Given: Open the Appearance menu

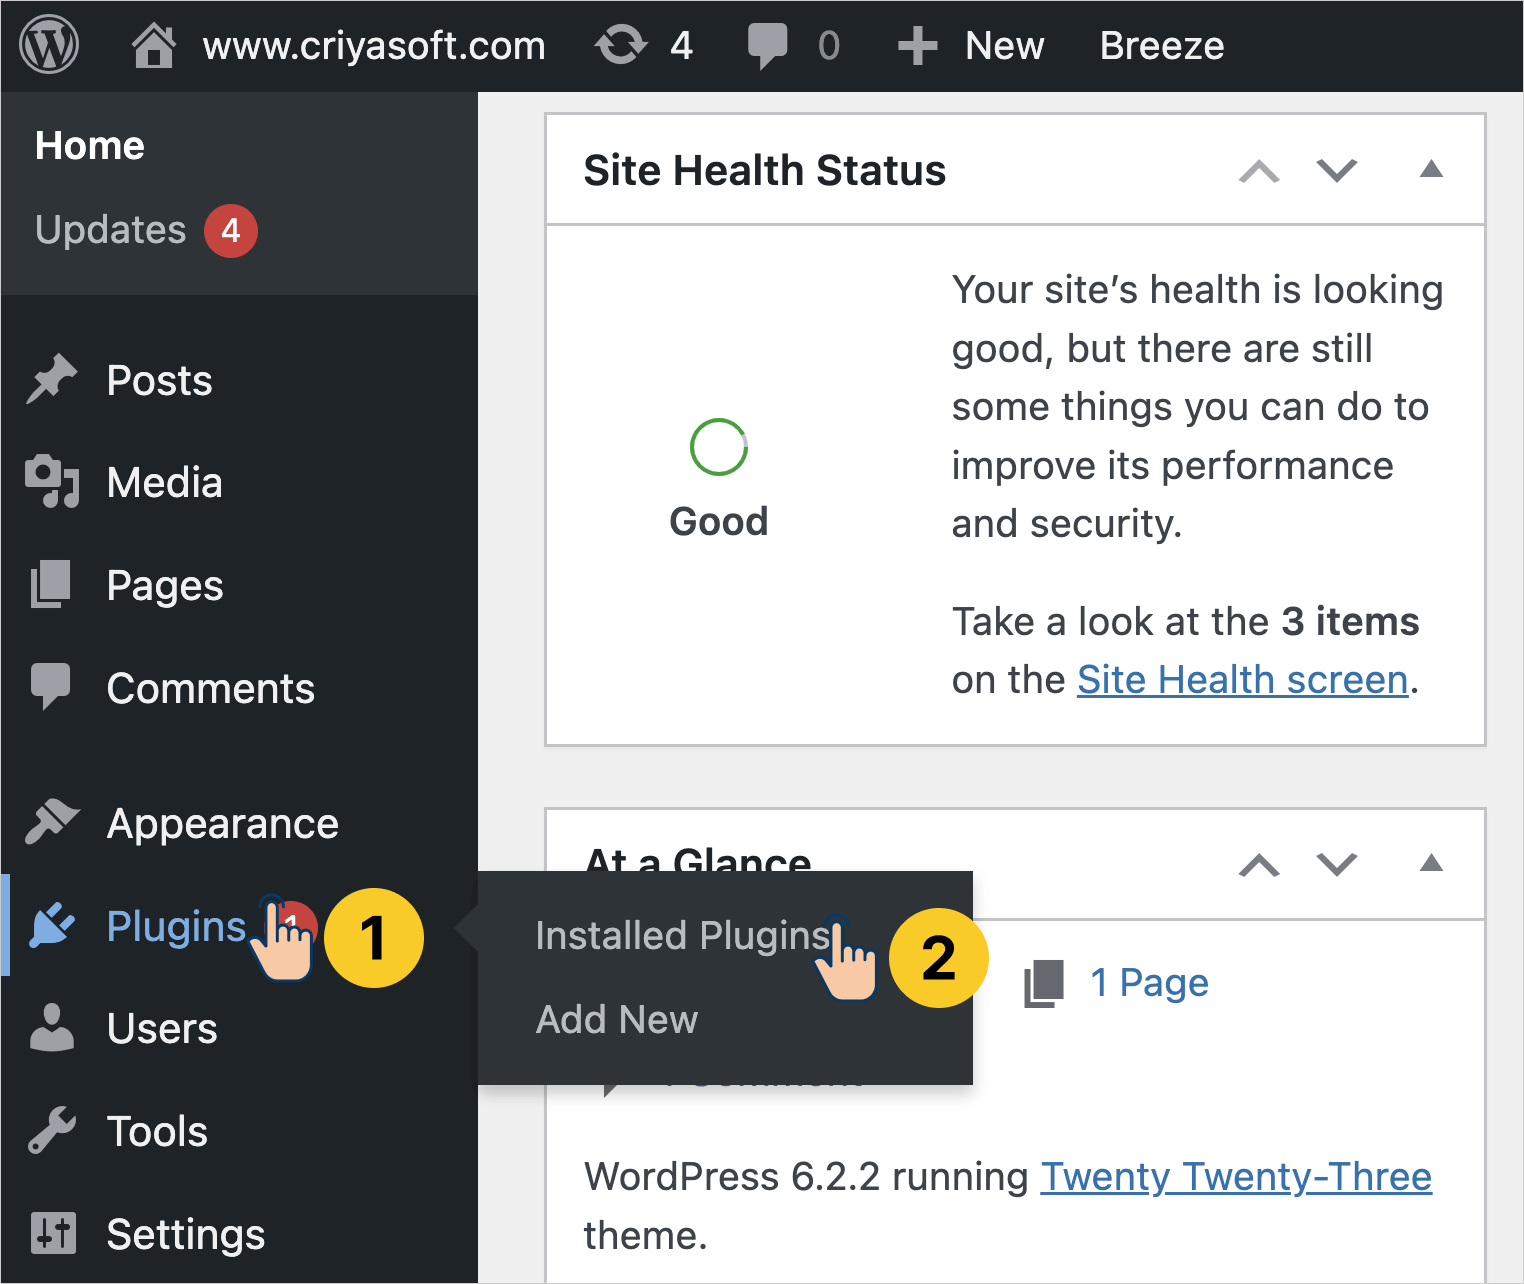Looking at the screenshot, I should (223, 825).
